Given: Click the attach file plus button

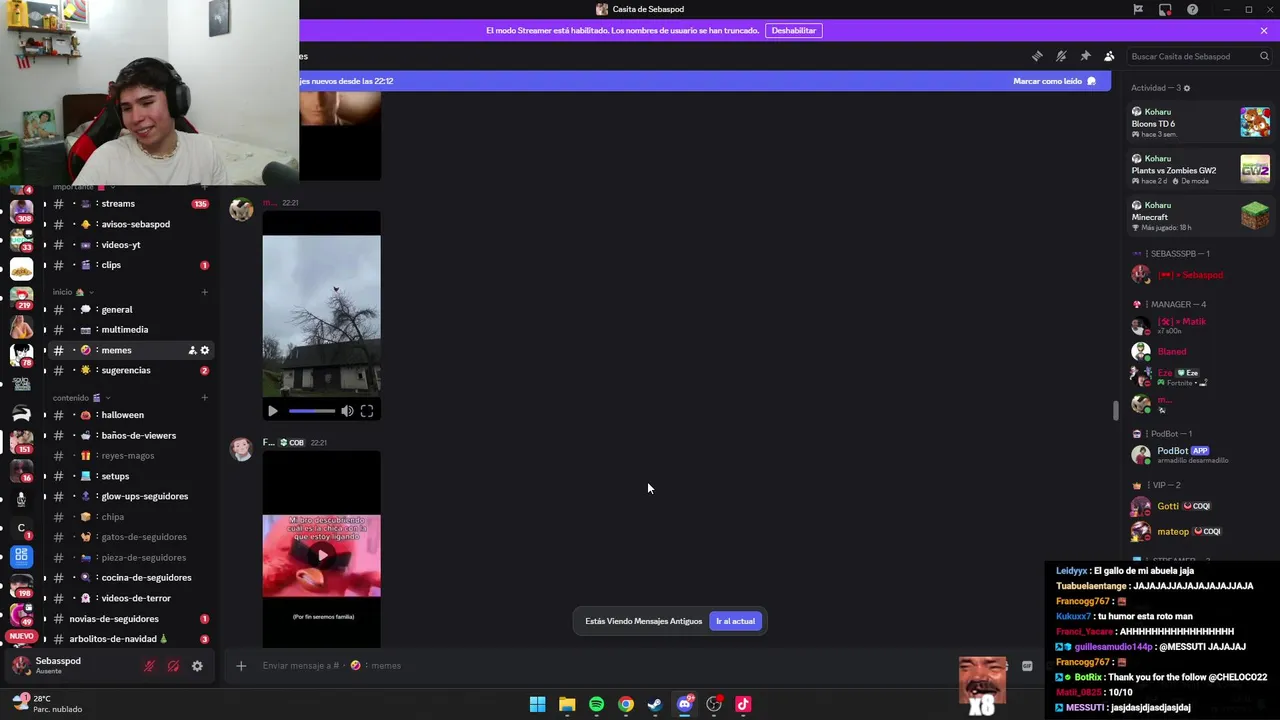Looking at the screenshot, I should (x=241, y=666).
